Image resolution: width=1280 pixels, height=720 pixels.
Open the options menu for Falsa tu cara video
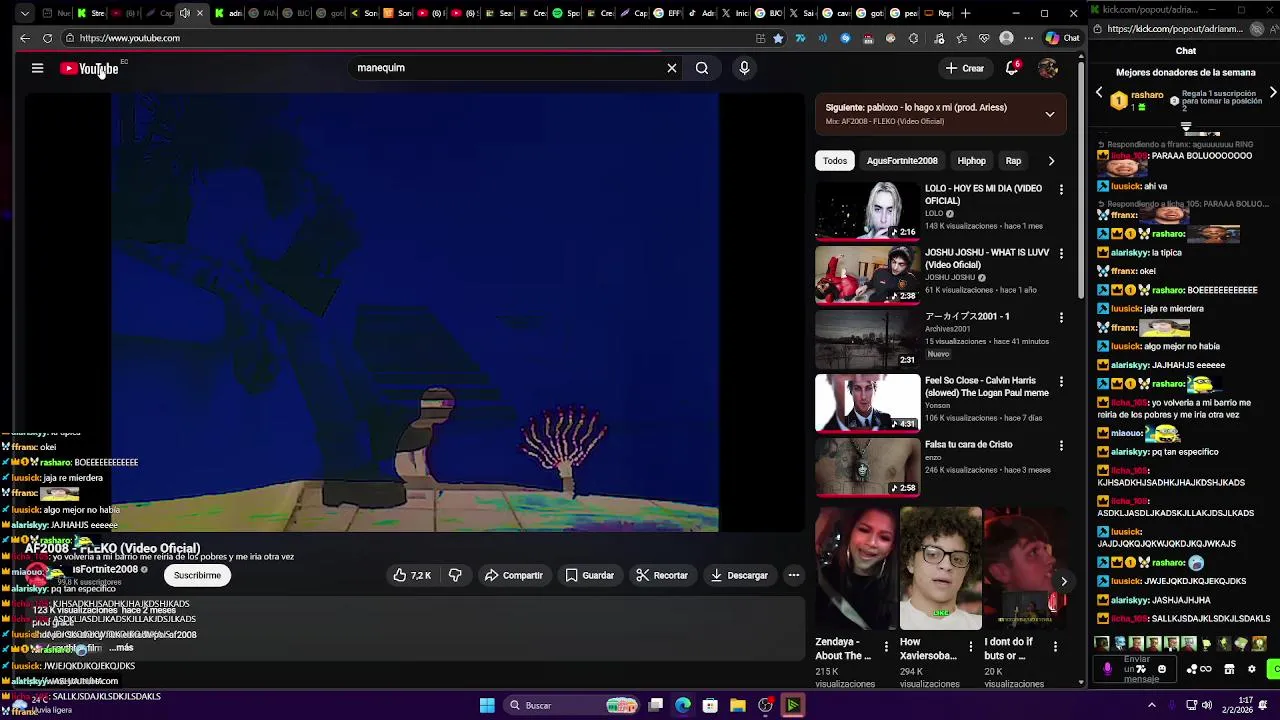tap(1061, 445)
